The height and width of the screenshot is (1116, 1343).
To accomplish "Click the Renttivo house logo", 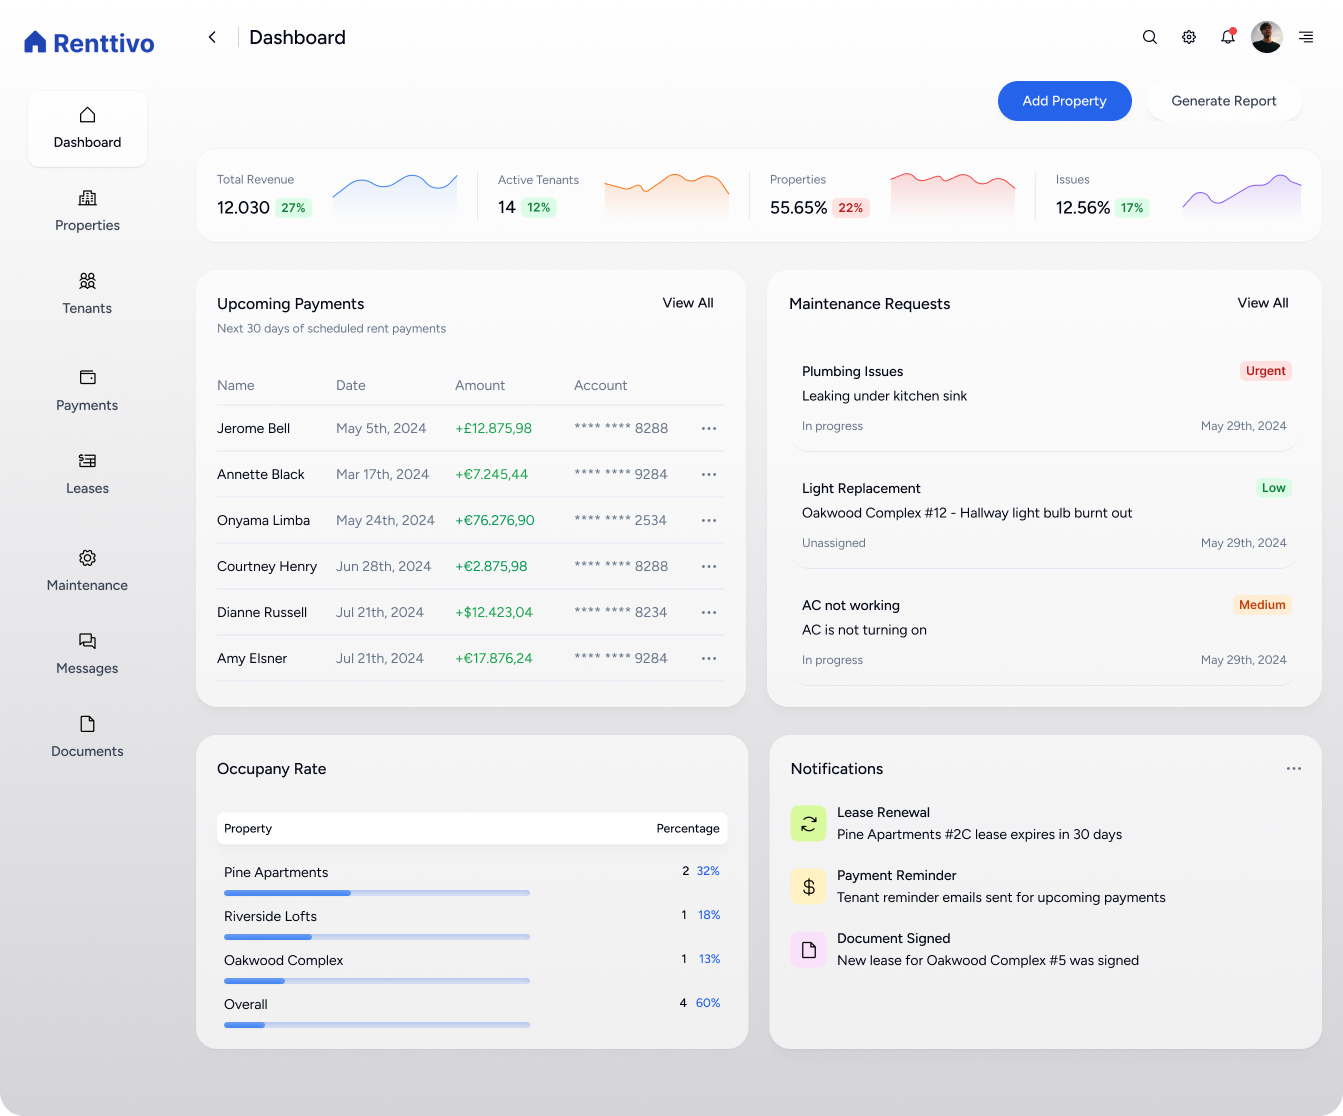I will (x=35, y=42).
